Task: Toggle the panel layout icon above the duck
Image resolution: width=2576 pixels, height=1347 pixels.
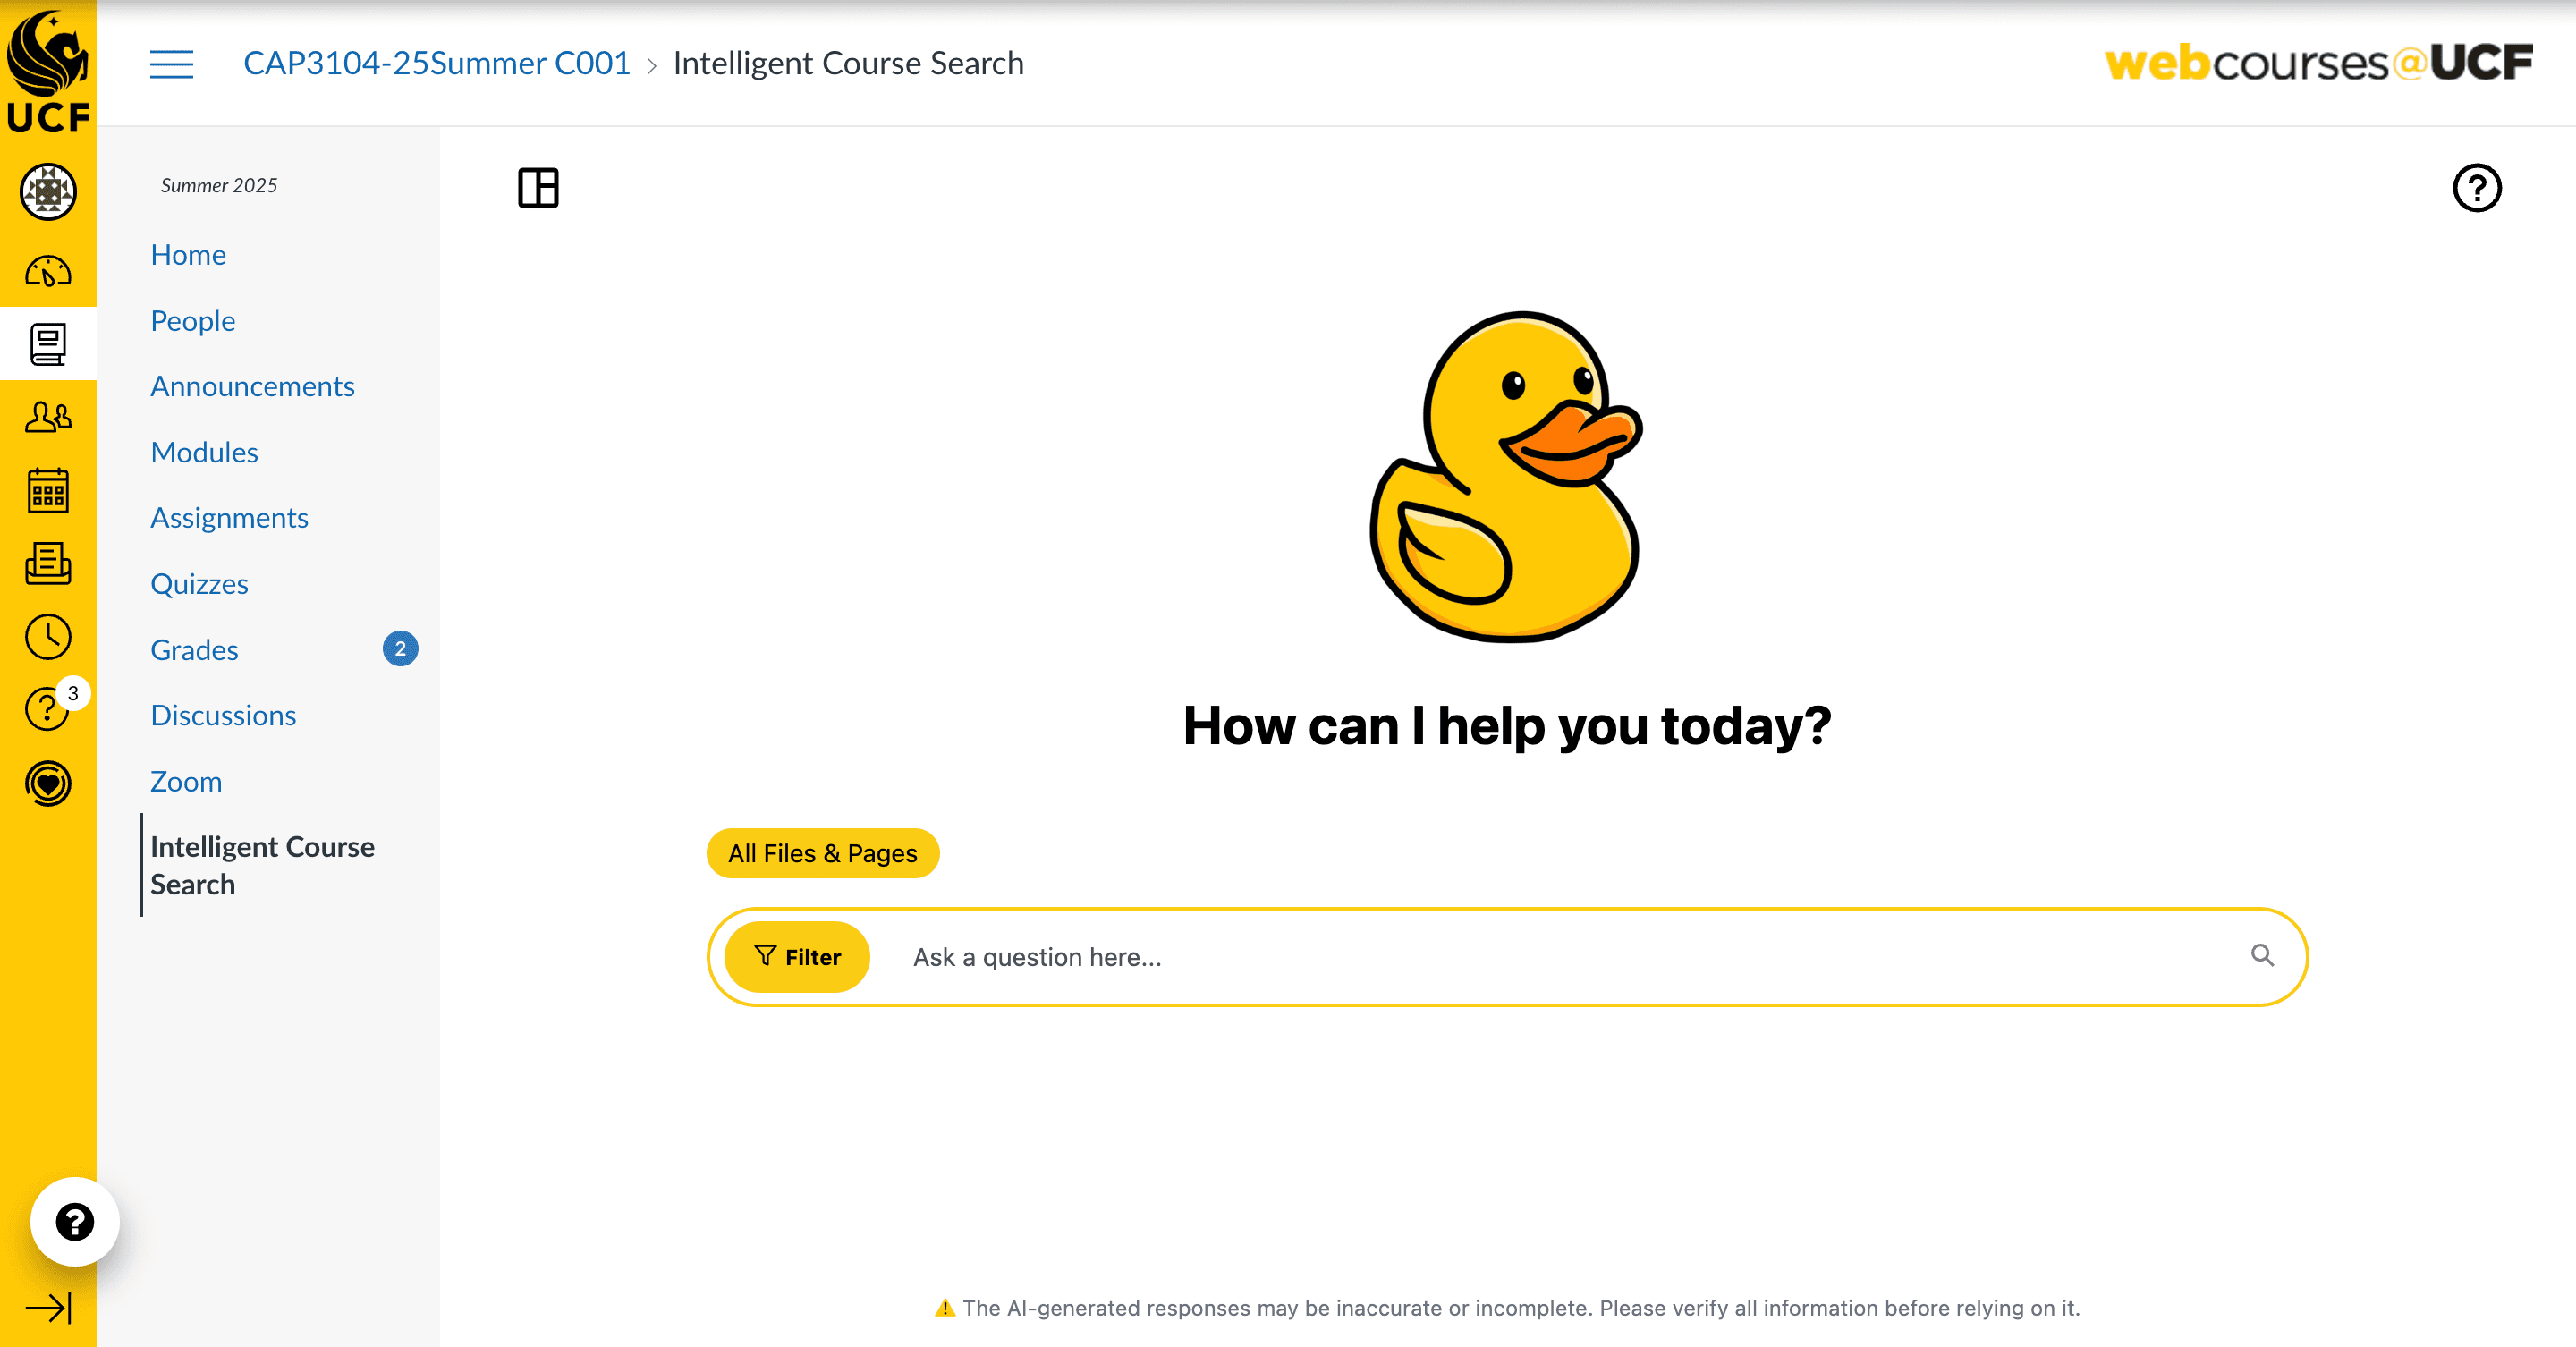Action: 538,188
